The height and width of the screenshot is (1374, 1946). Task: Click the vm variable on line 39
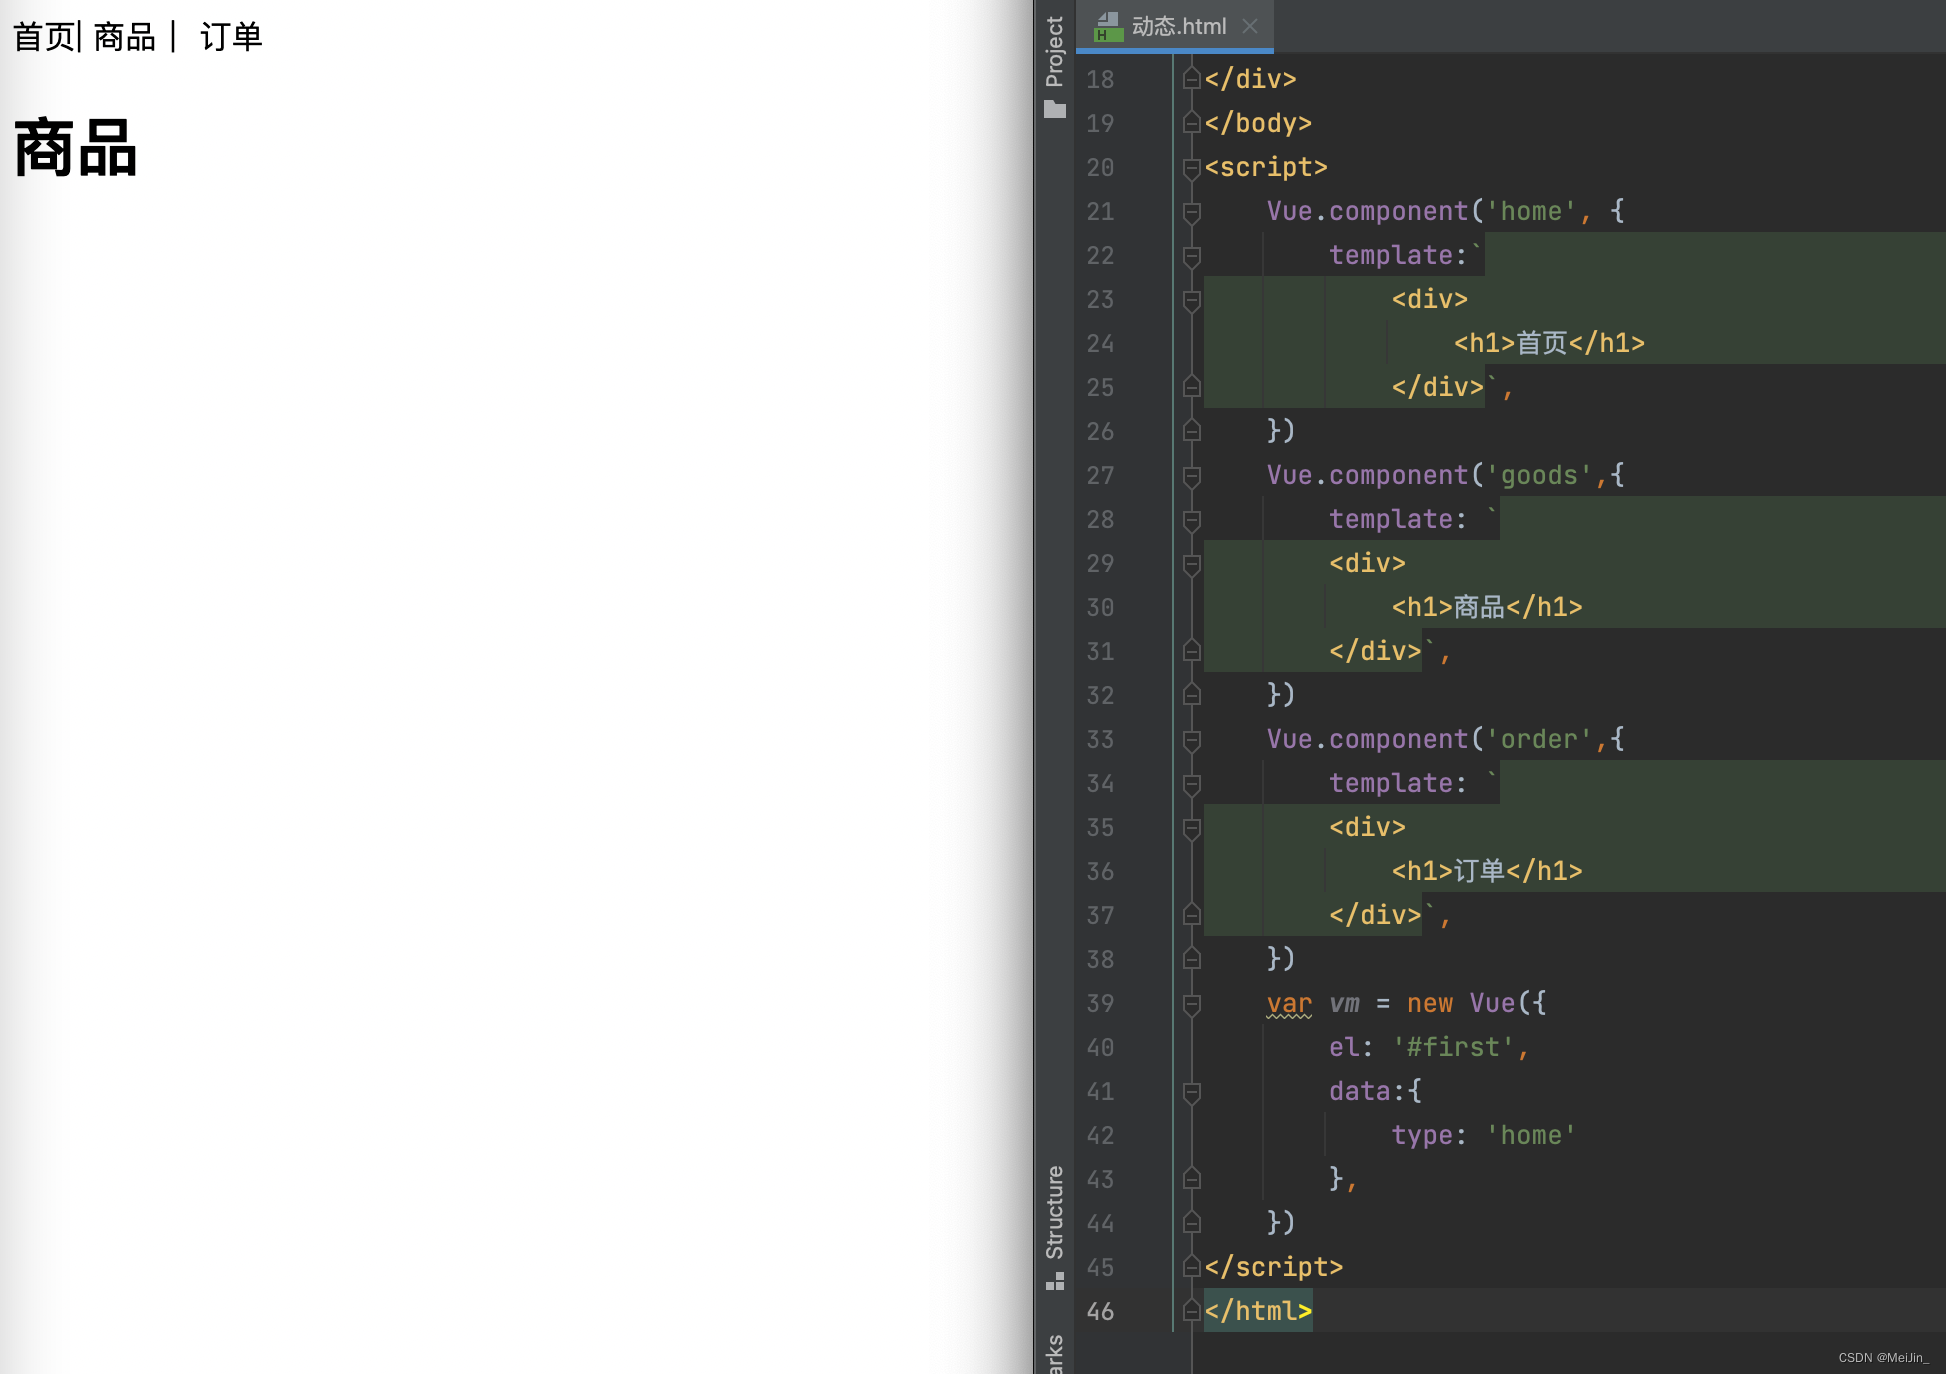(1344, 1003)
